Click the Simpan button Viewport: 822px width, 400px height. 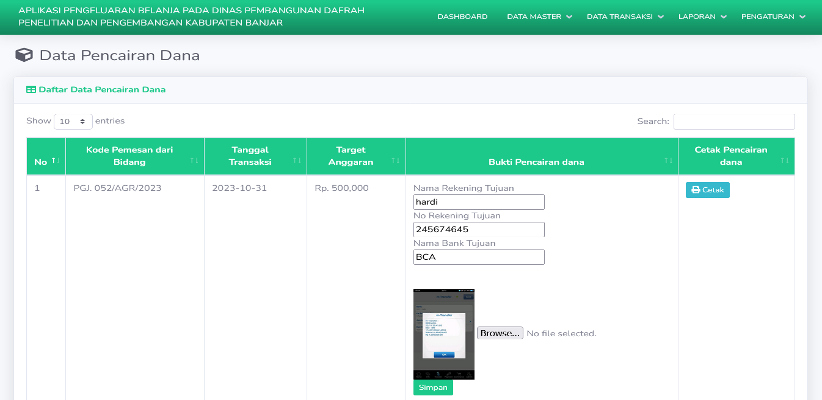433,387
